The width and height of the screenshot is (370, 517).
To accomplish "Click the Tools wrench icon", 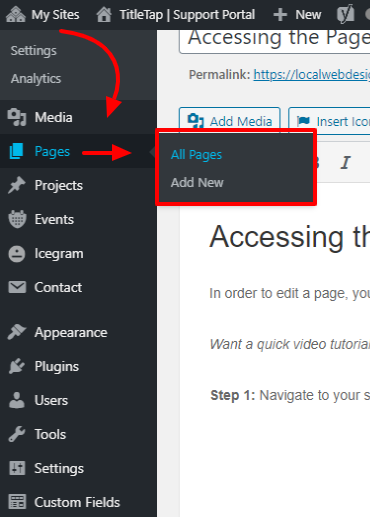I will pos(17,434).
